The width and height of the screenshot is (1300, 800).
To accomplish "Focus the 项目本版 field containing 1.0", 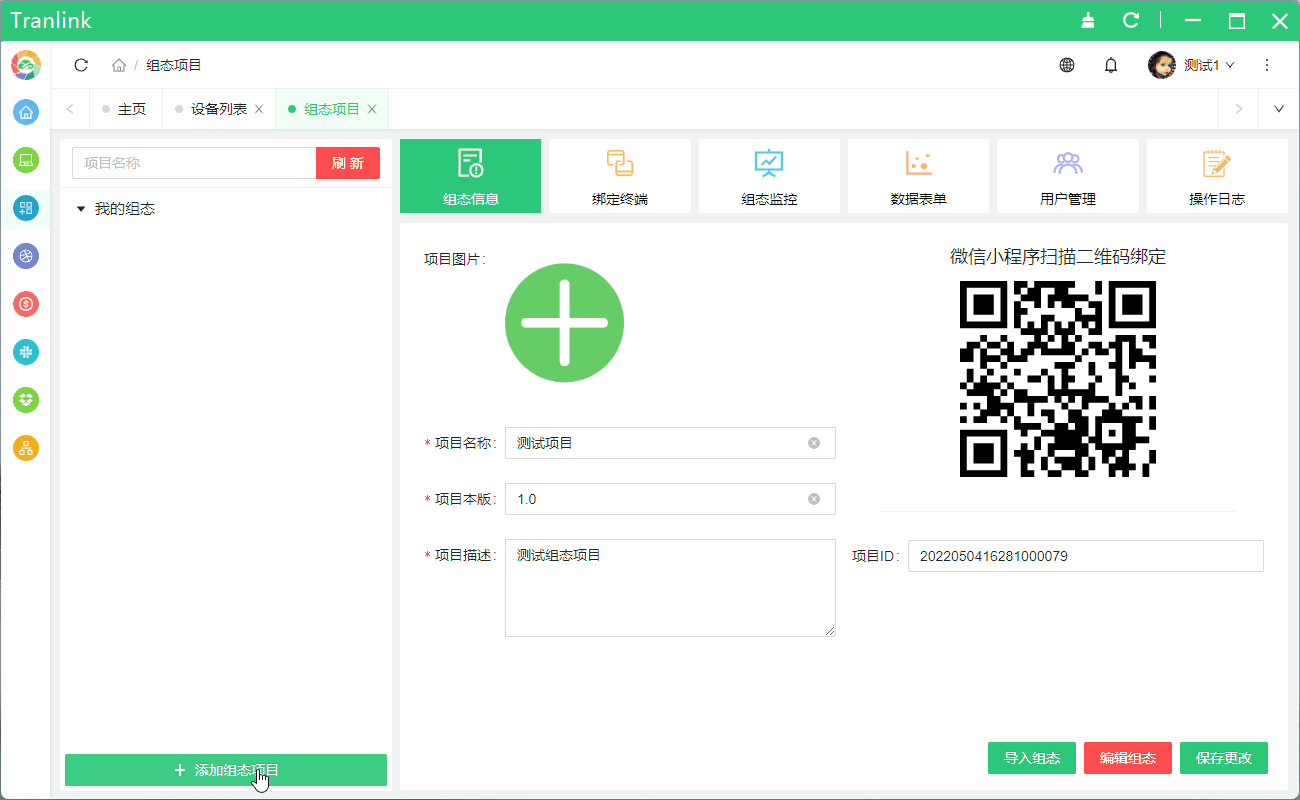I will (x=670, y=499).
